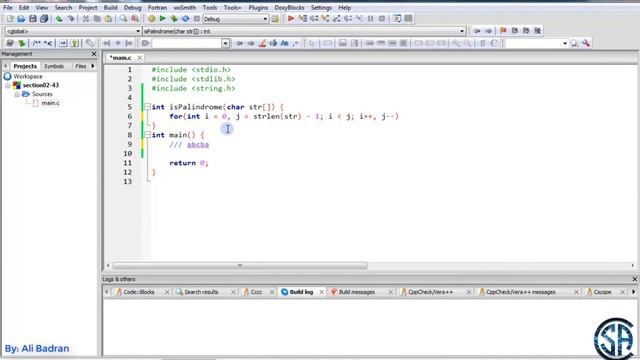Close the Management panel
Image resolution: width=640 pixels, height=360 pixels.
pyautogui.click(x=94, y=54)
